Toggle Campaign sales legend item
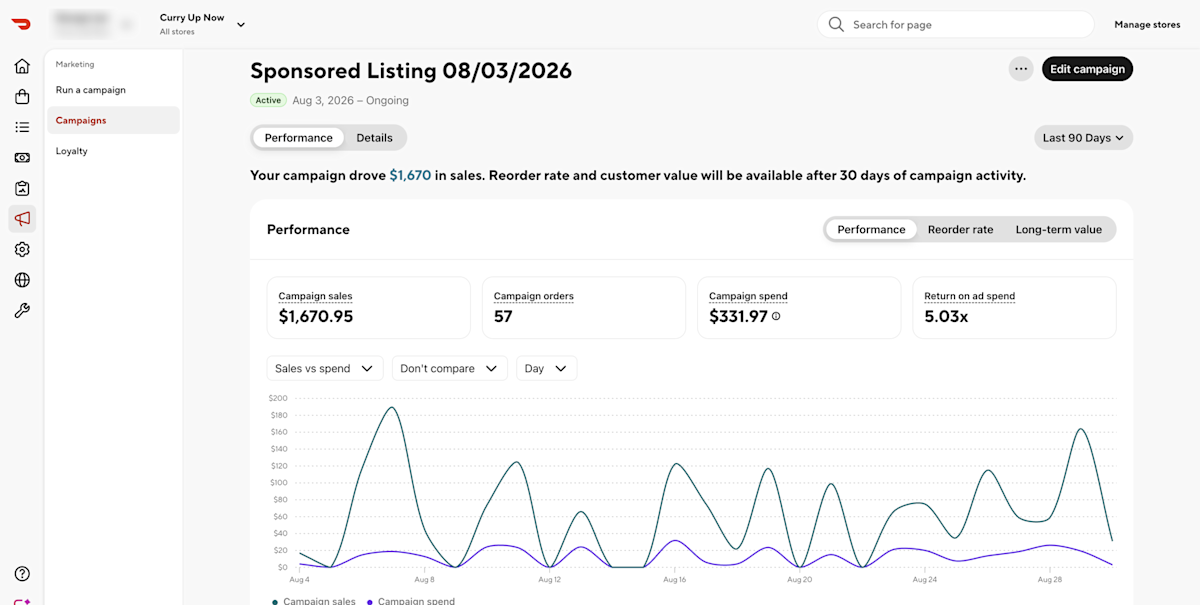 point(313,601)
